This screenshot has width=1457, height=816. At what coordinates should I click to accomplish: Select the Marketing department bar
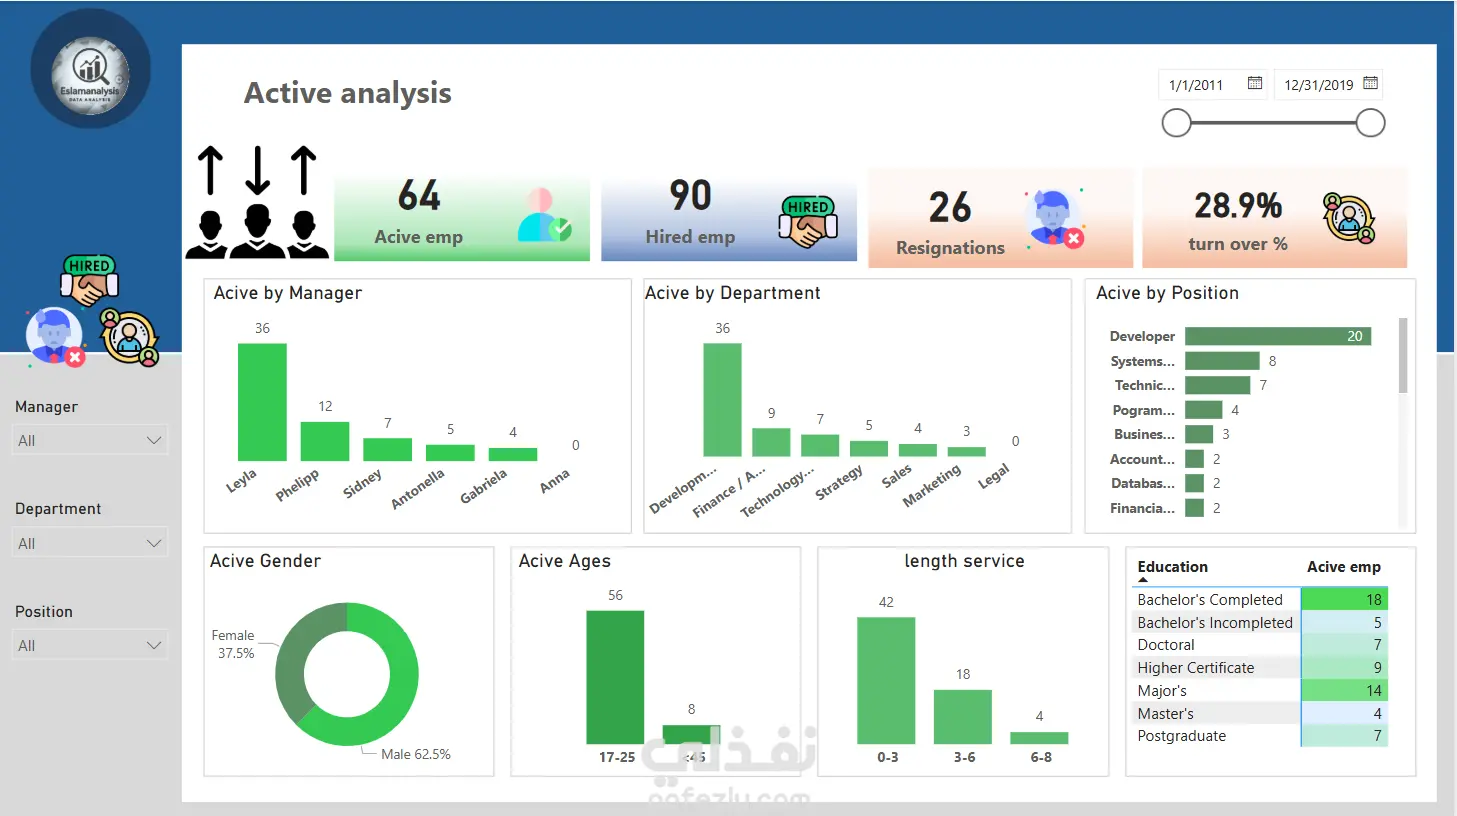[967, 452]
